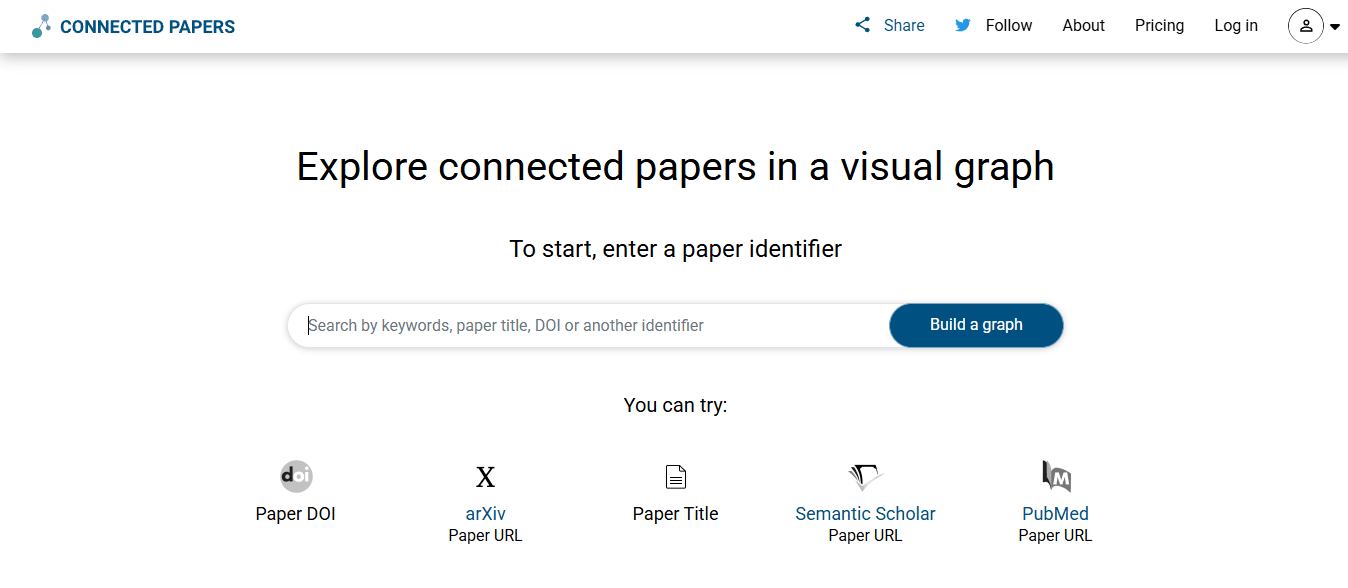This screenshot has width=1348, height=588.
Task: Click the Twitter bird icon
Action: point(962,25)
